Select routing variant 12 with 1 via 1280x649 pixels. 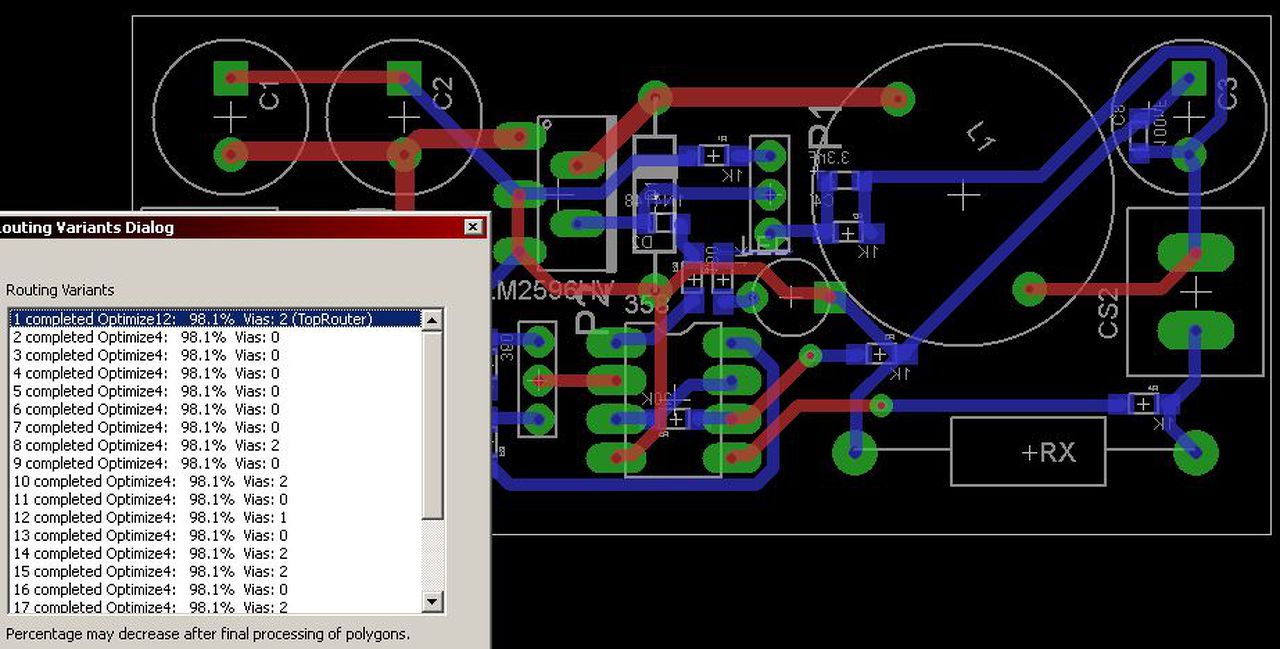(x=215, y=517)
